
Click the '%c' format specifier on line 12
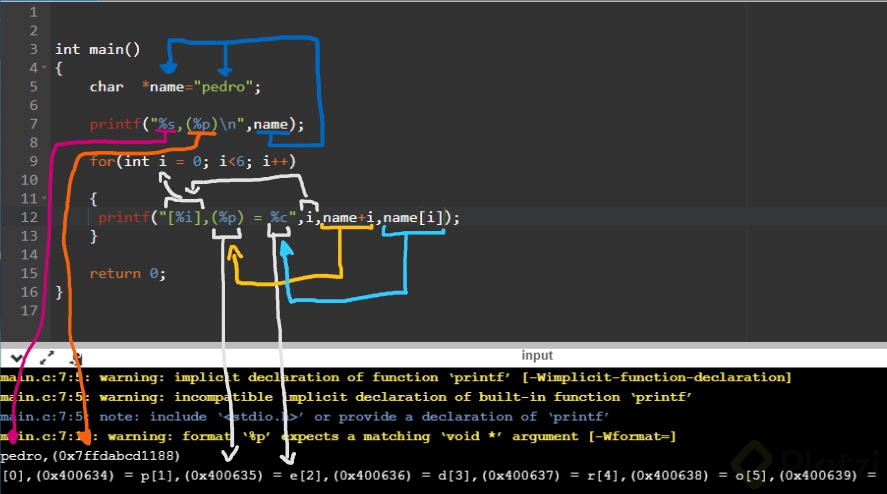pyautogui.click(x=279, y=217)
